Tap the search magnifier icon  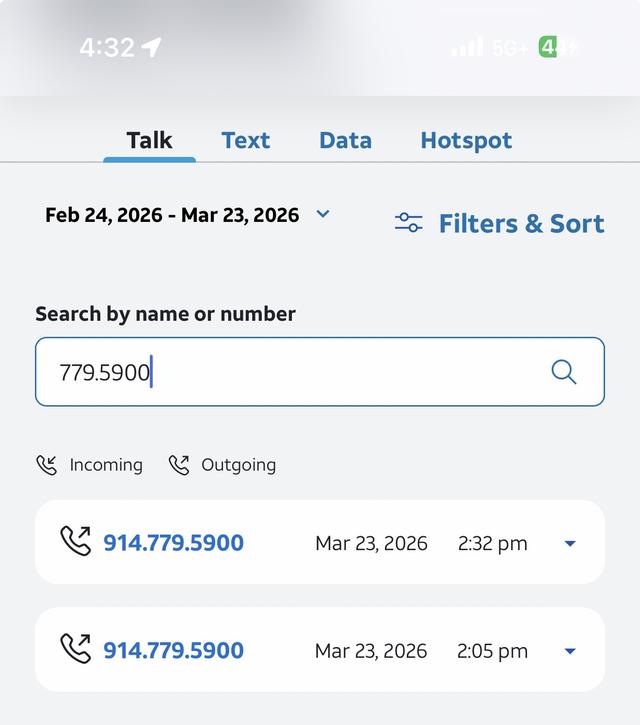click(x=564, y=372)
